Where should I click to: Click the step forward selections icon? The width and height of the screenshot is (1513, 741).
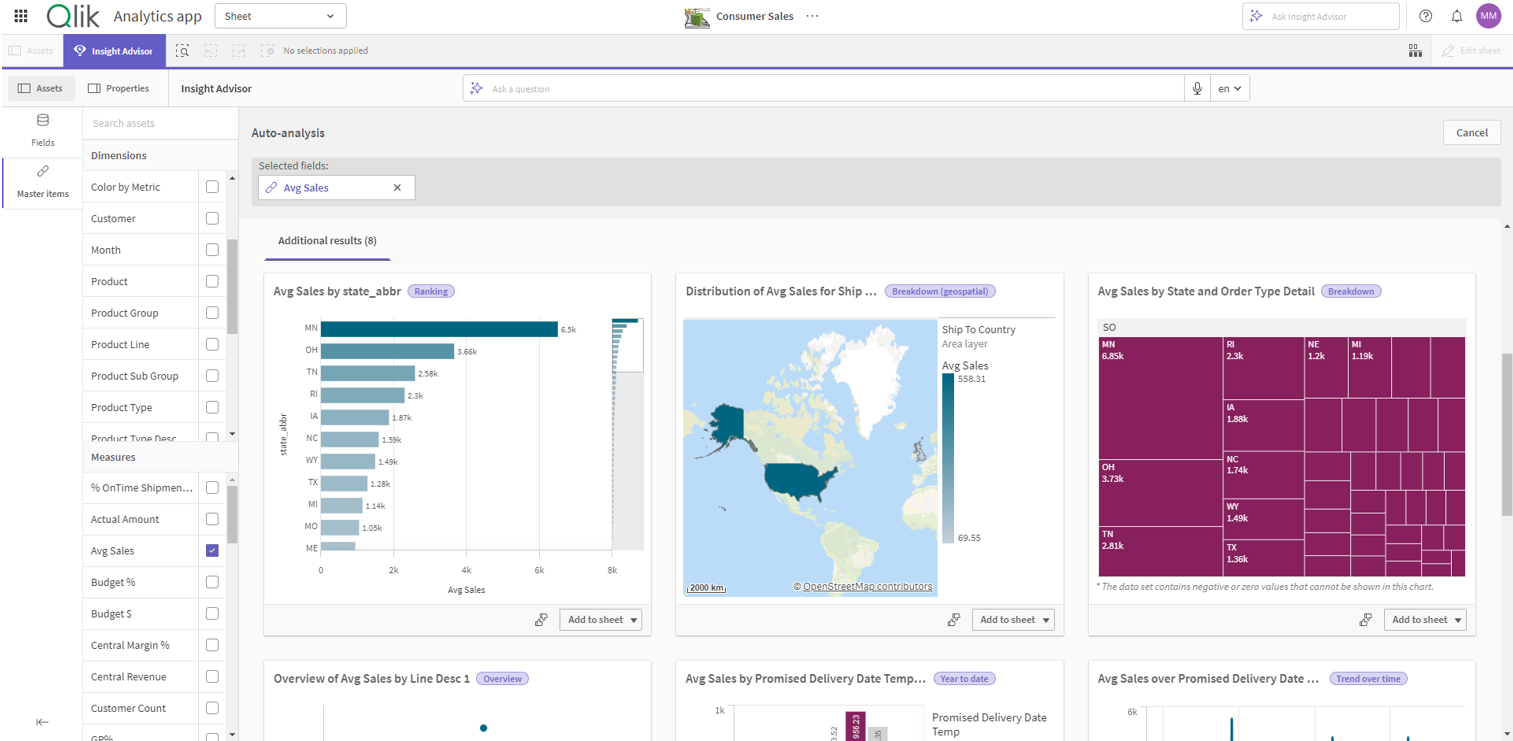239,50
